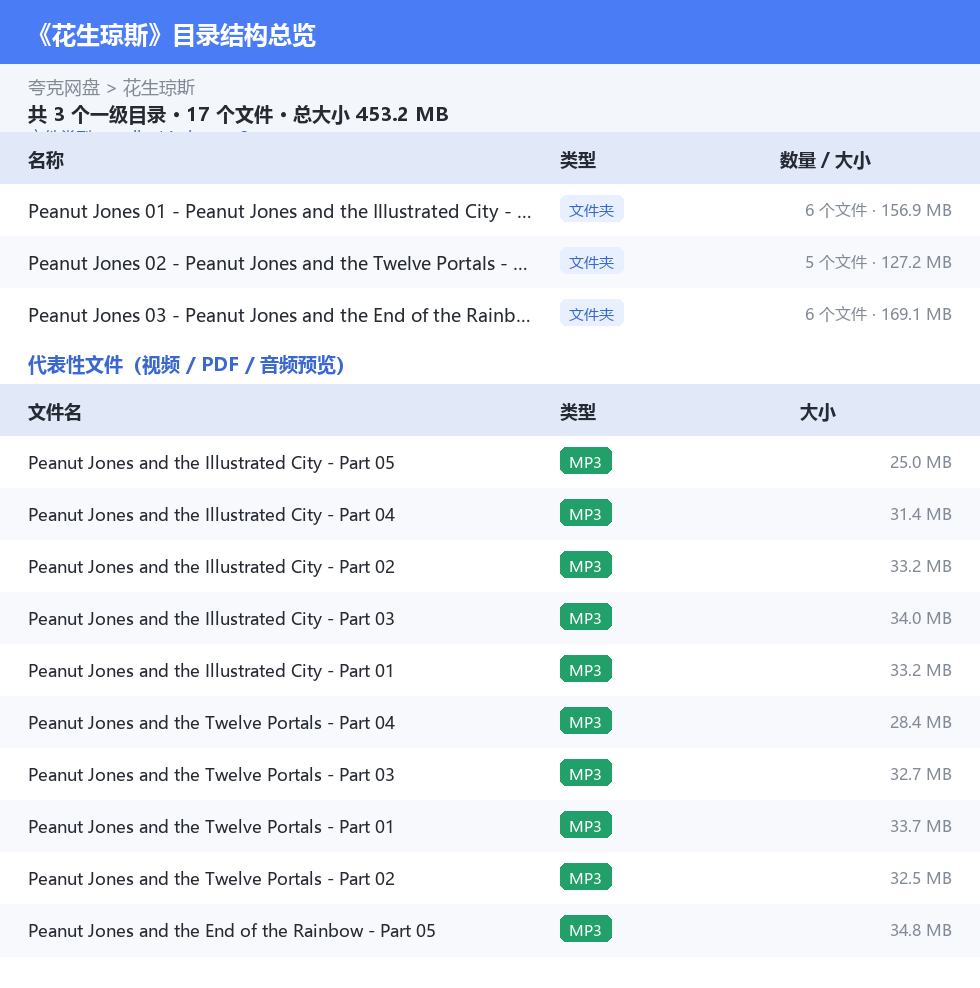
Task: Click the 33.7 MB size value
Action: [920, 826]
